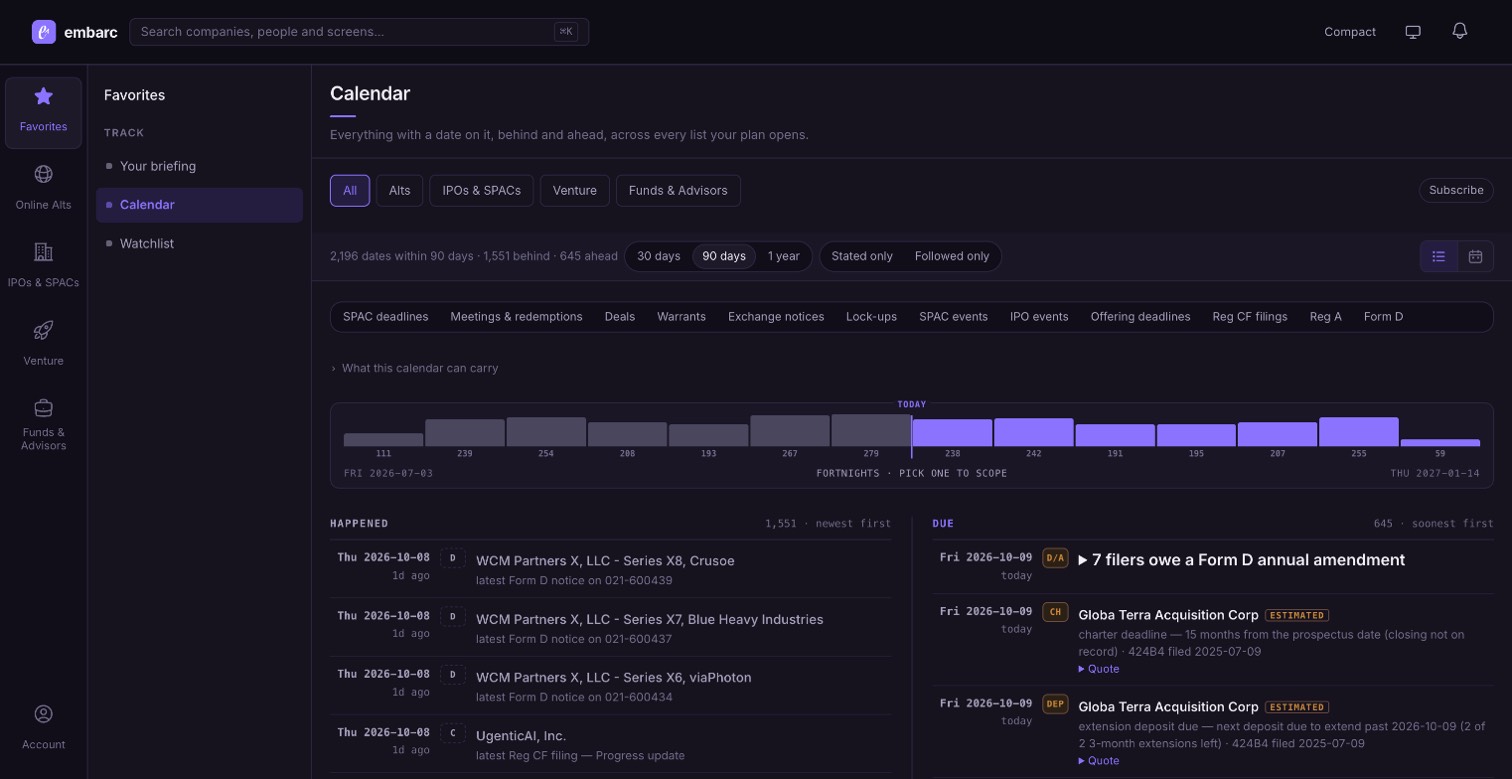1512x779 pixels.
Task: Click the monitor display icon in header
Action: (x=1413, y=32)
